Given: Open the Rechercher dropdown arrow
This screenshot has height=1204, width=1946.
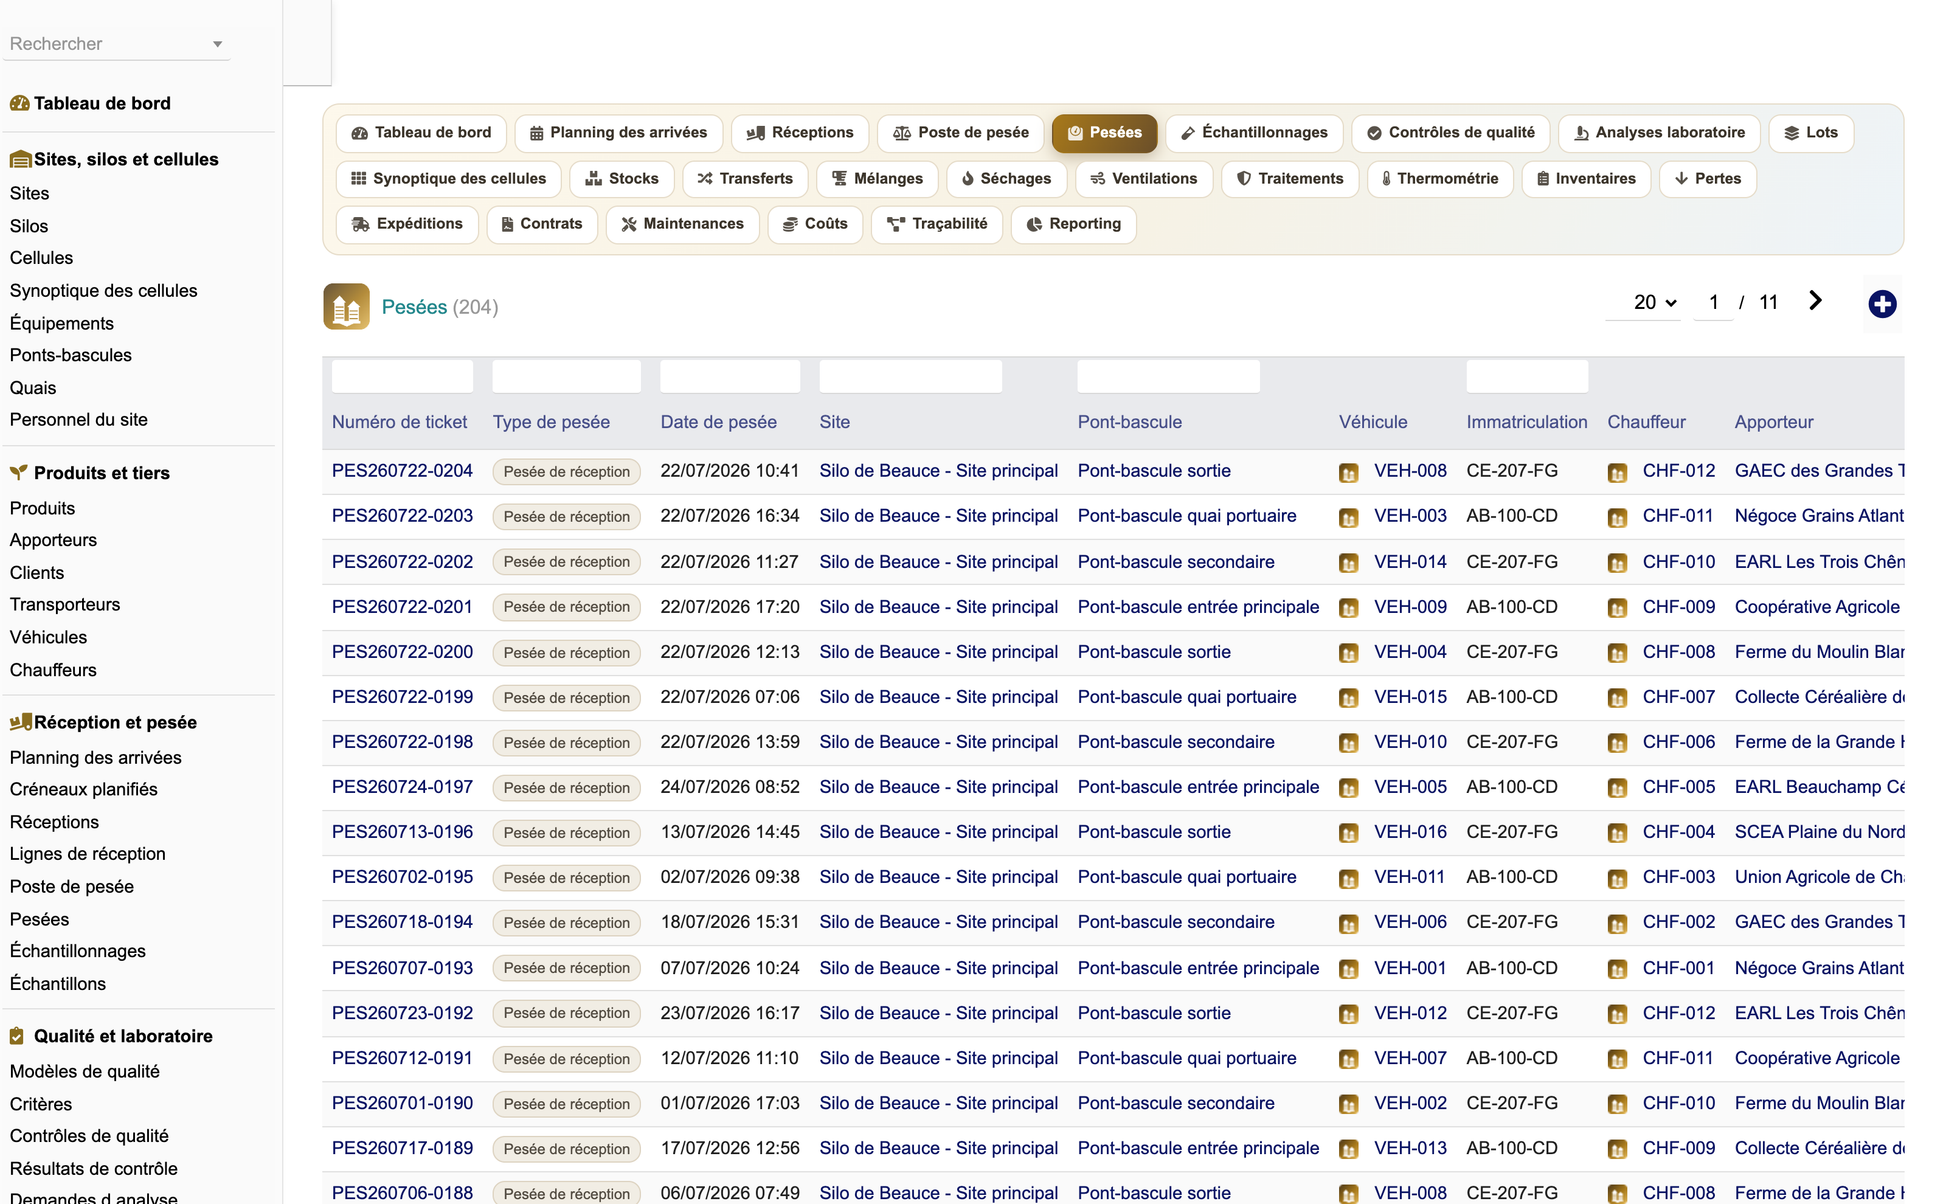Looking at the screenshot, I should tap(217, 44).
